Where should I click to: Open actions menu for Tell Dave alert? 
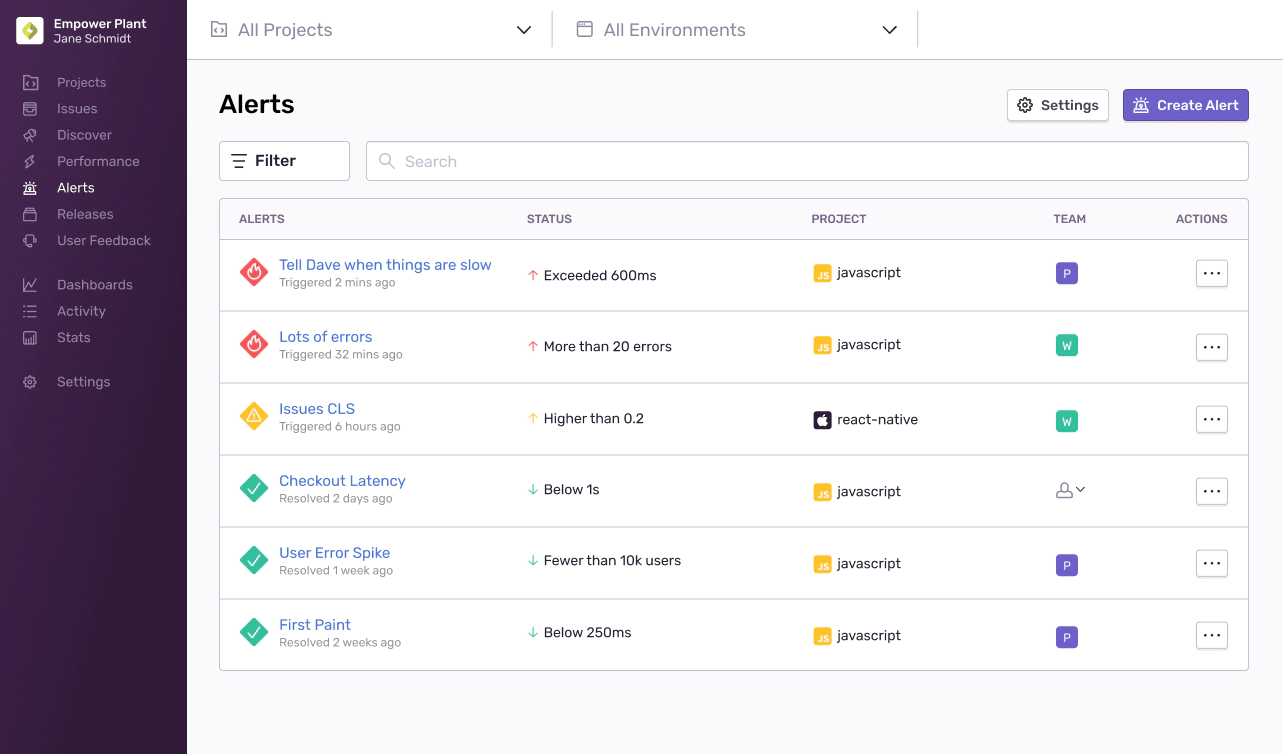coord(1211,274)
